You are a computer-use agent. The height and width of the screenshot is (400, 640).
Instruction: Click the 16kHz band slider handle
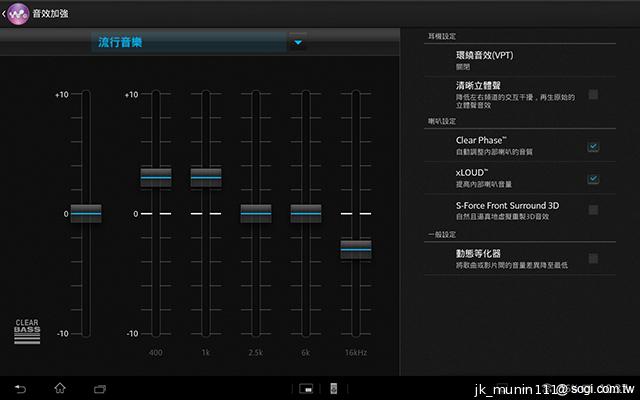[356, 249]
